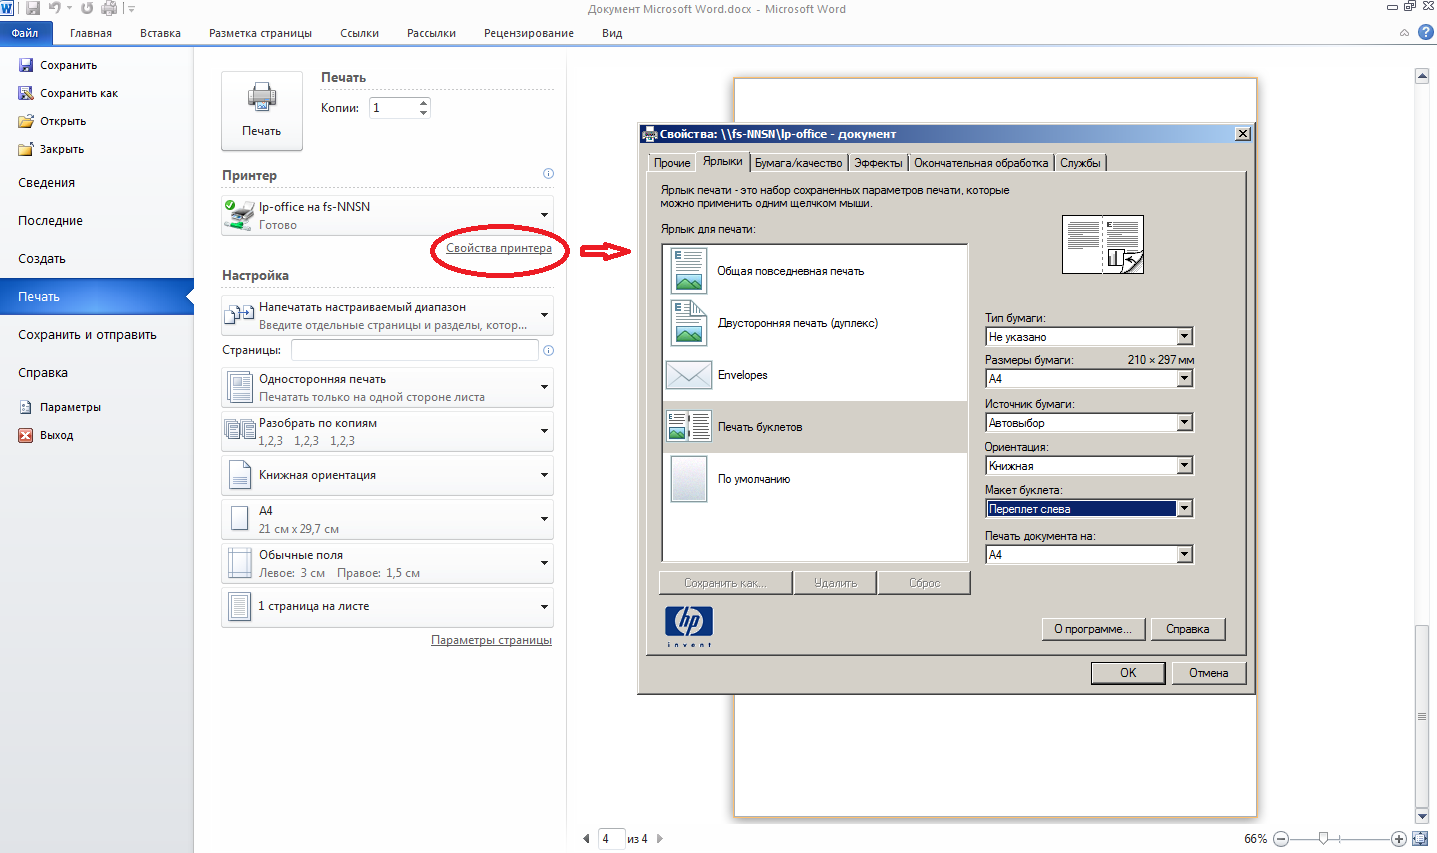Click Справка button in printer dialog

coord(1187,629)
